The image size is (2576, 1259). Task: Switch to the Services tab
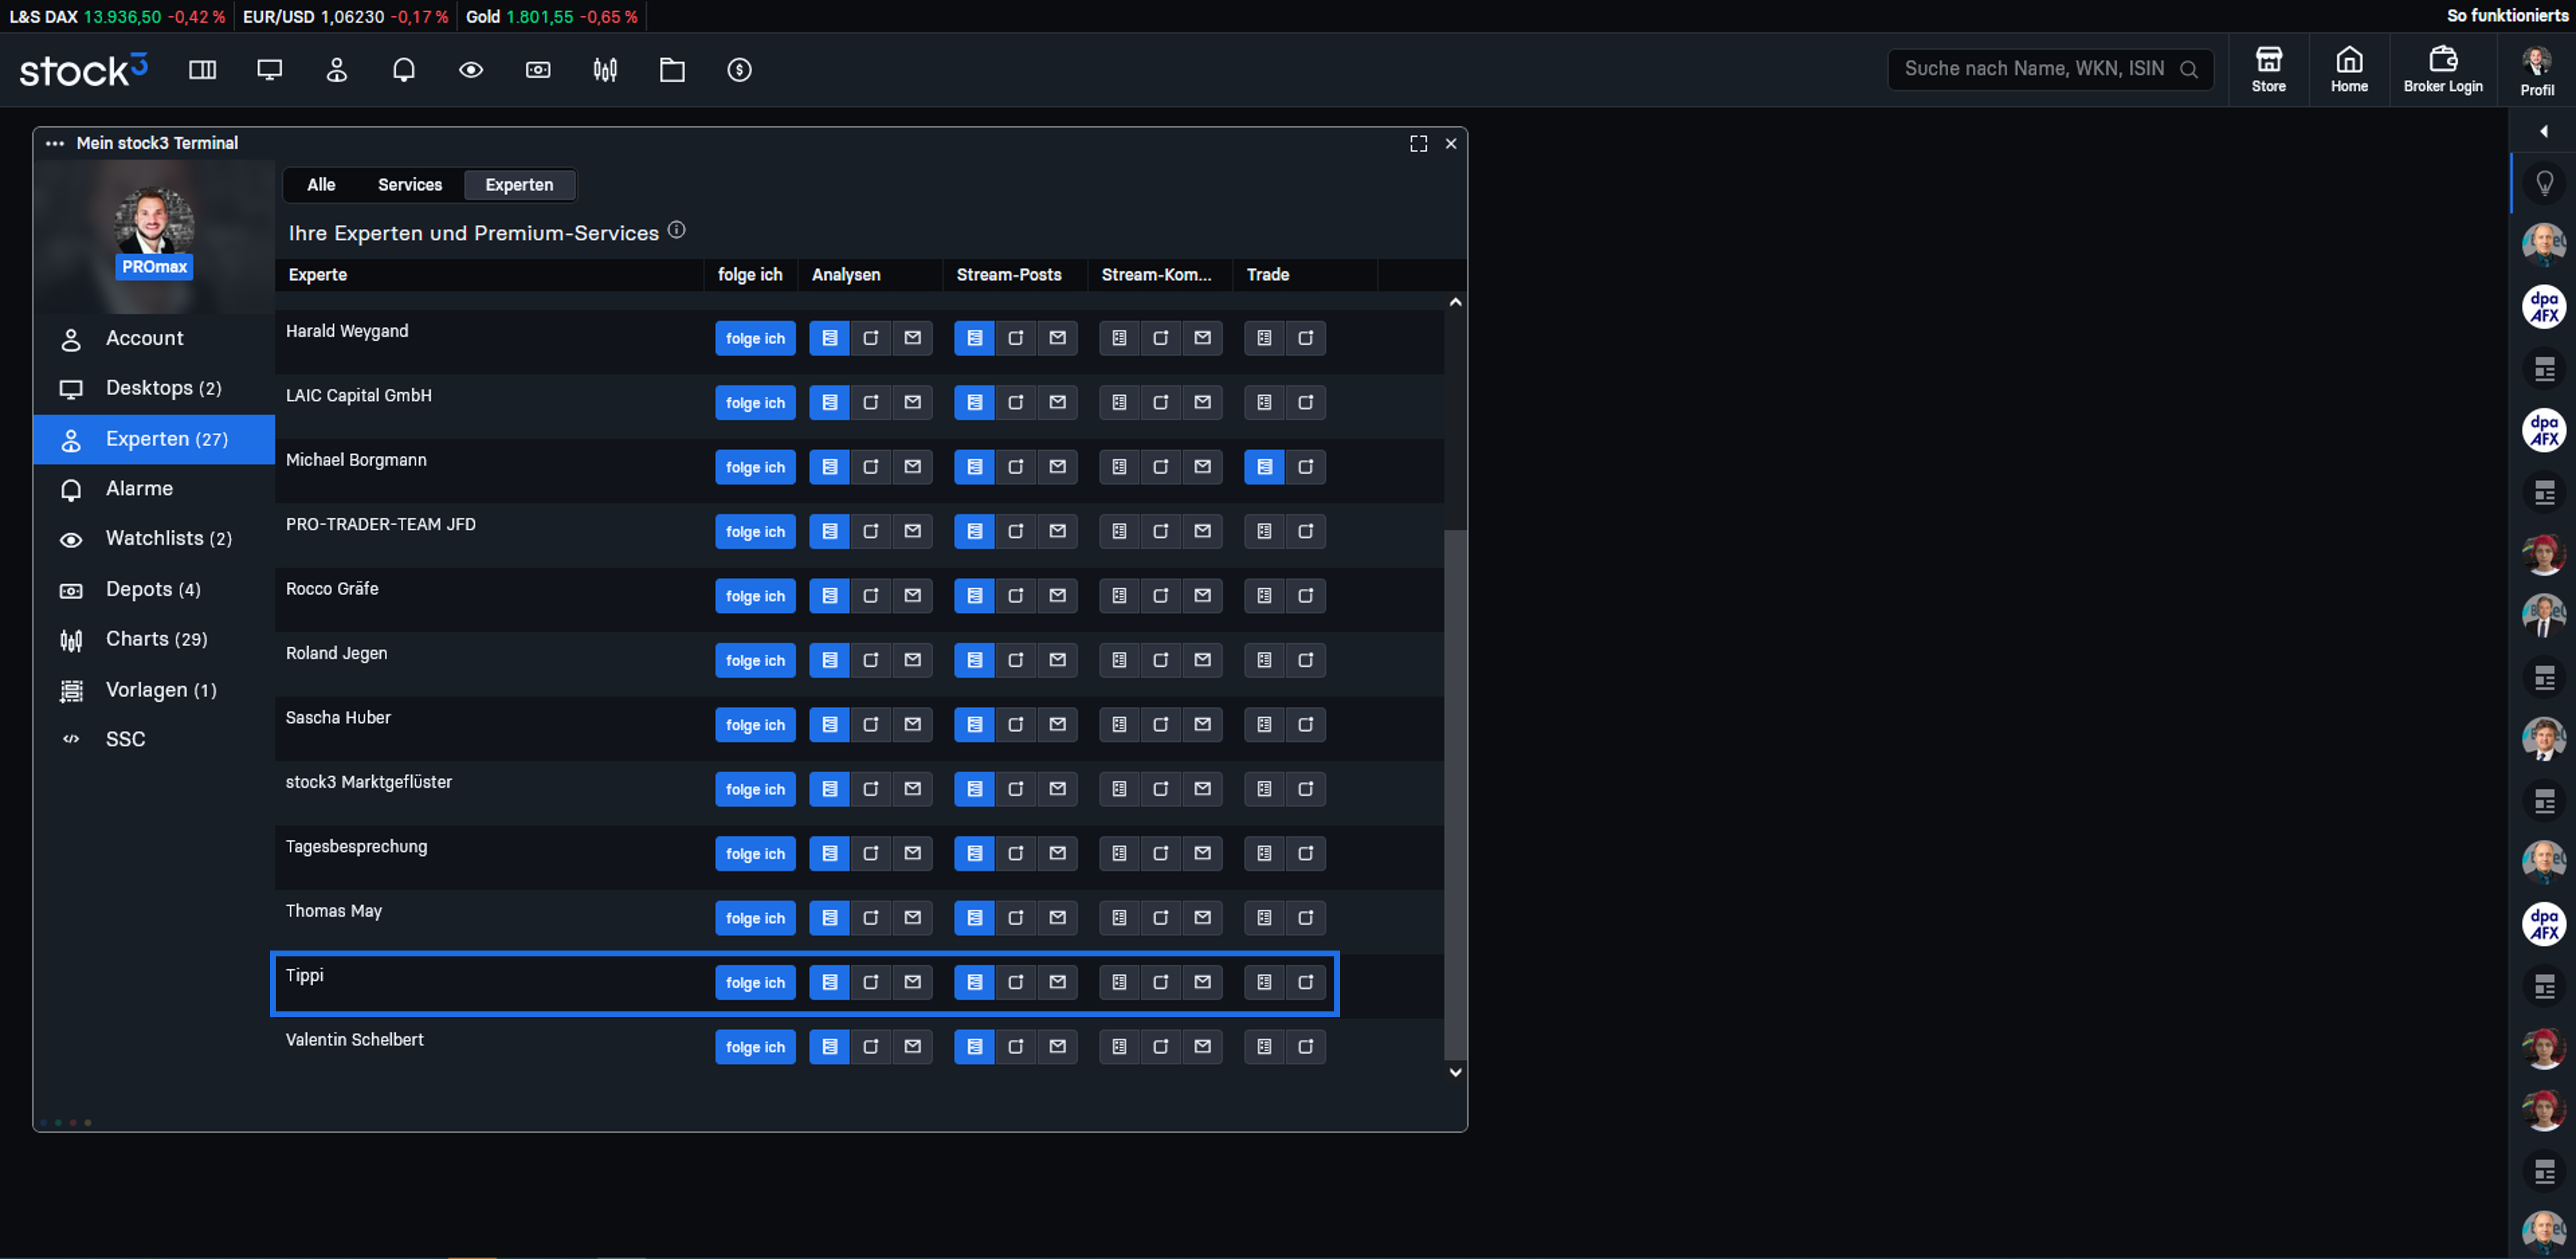pos(410,185)
